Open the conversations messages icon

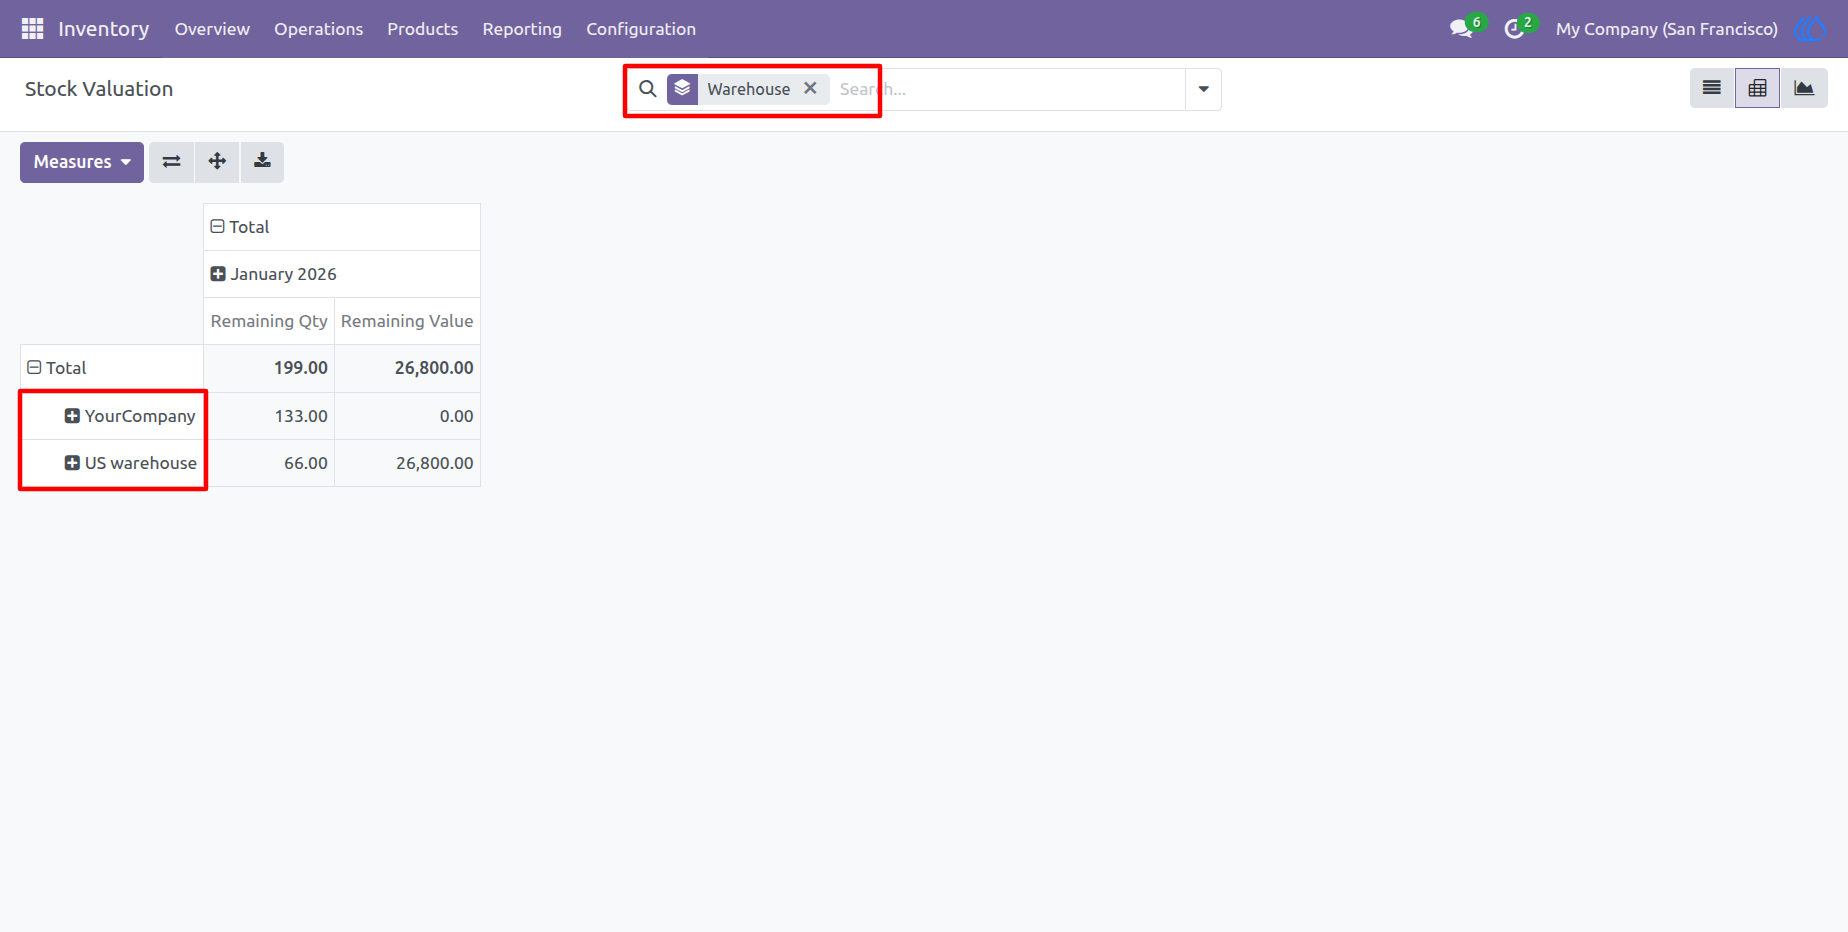pyautogui.click(x=1461, y=29)
